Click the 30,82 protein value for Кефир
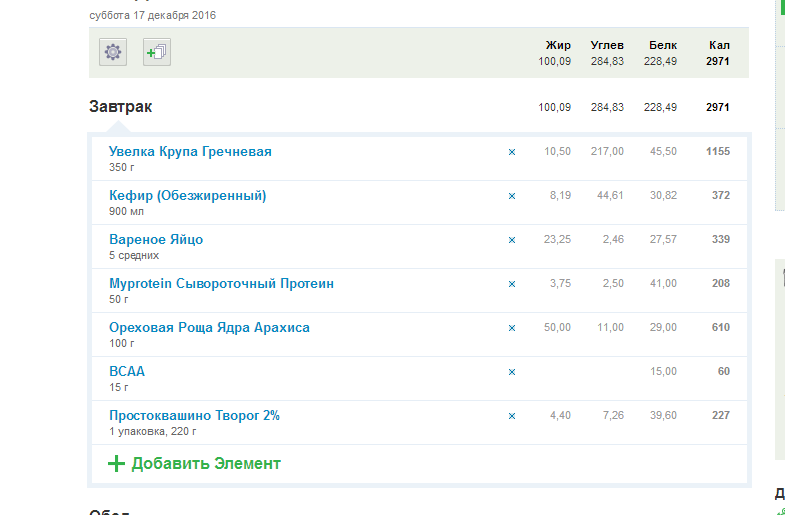 [x=663, y=196]
